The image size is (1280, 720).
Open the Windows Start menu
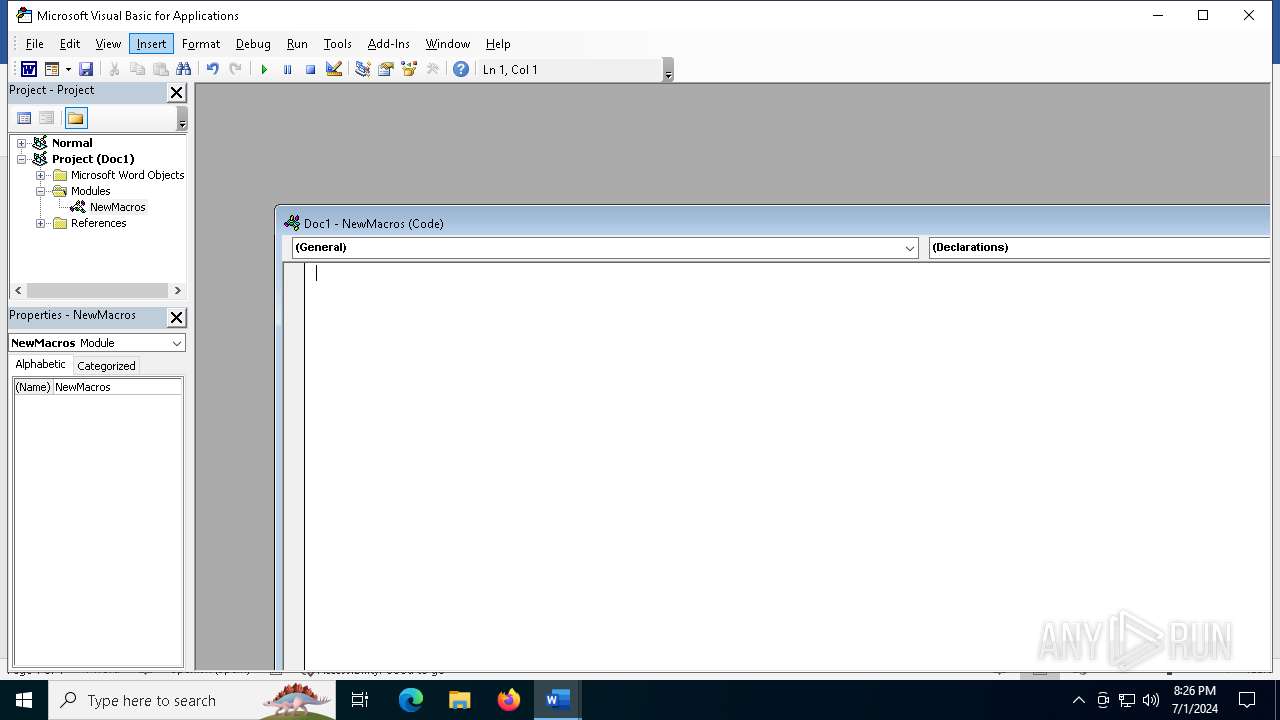tap(24, 700)
